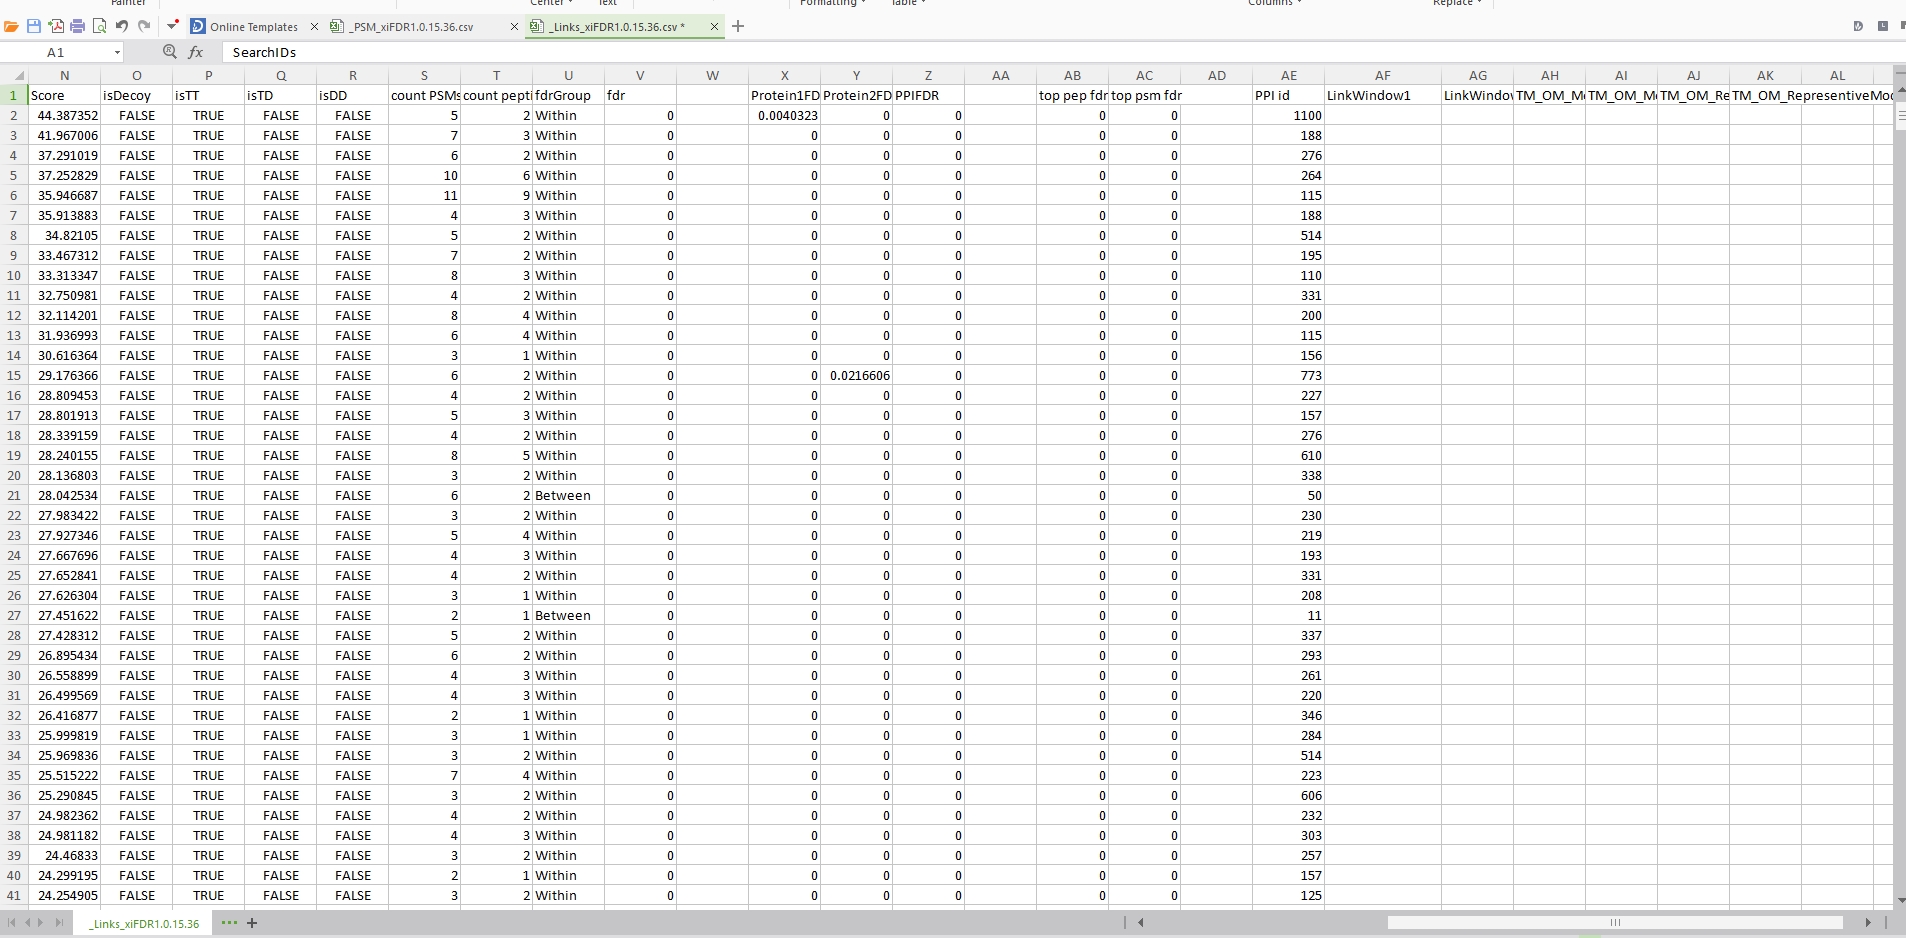
Task: Select the _Links_xiFDR1.0.15.36 sheet tab
Action: 144,924
